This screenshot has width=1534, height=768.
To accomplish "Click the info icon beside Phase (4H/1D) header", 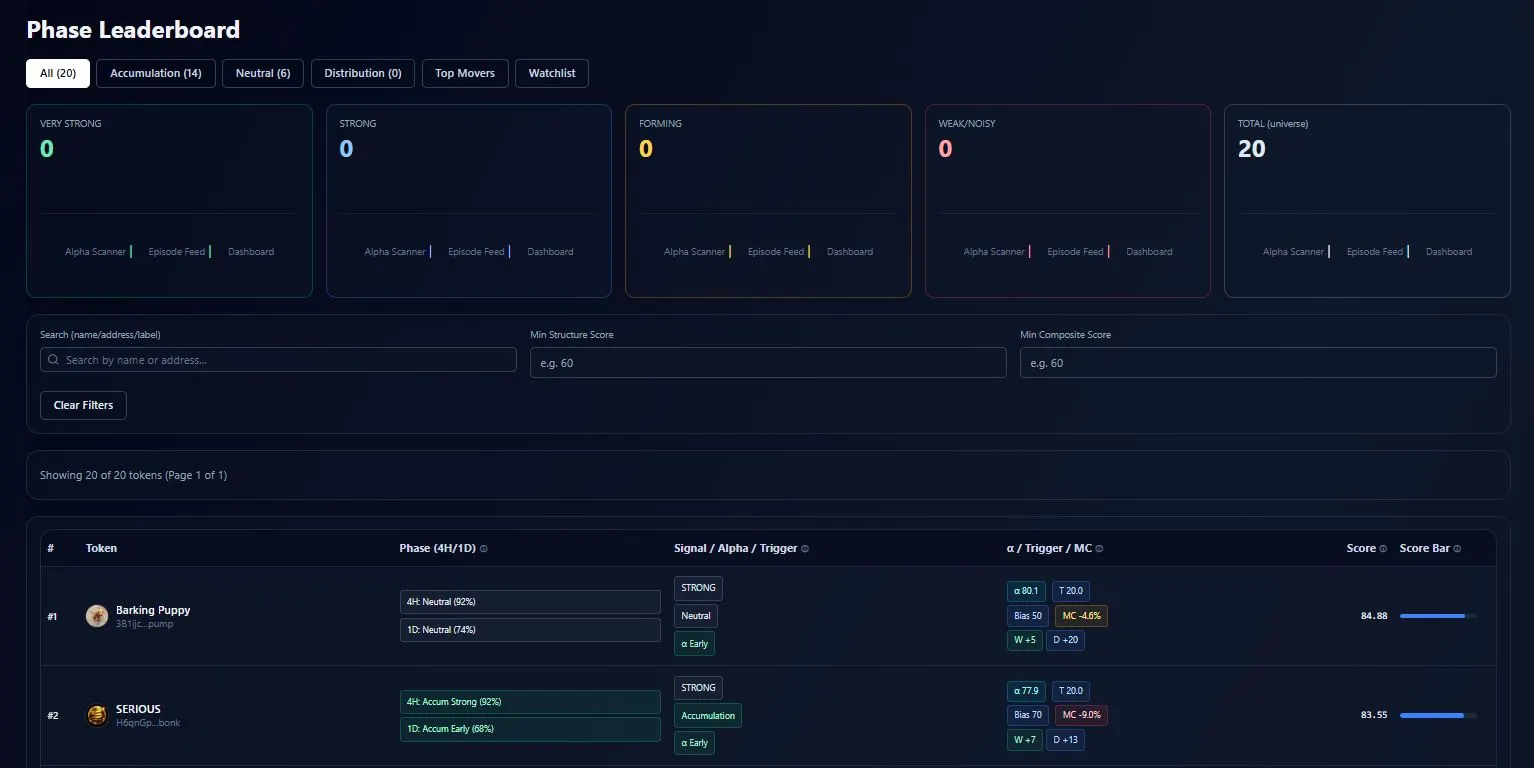I will tap(483, 548).
